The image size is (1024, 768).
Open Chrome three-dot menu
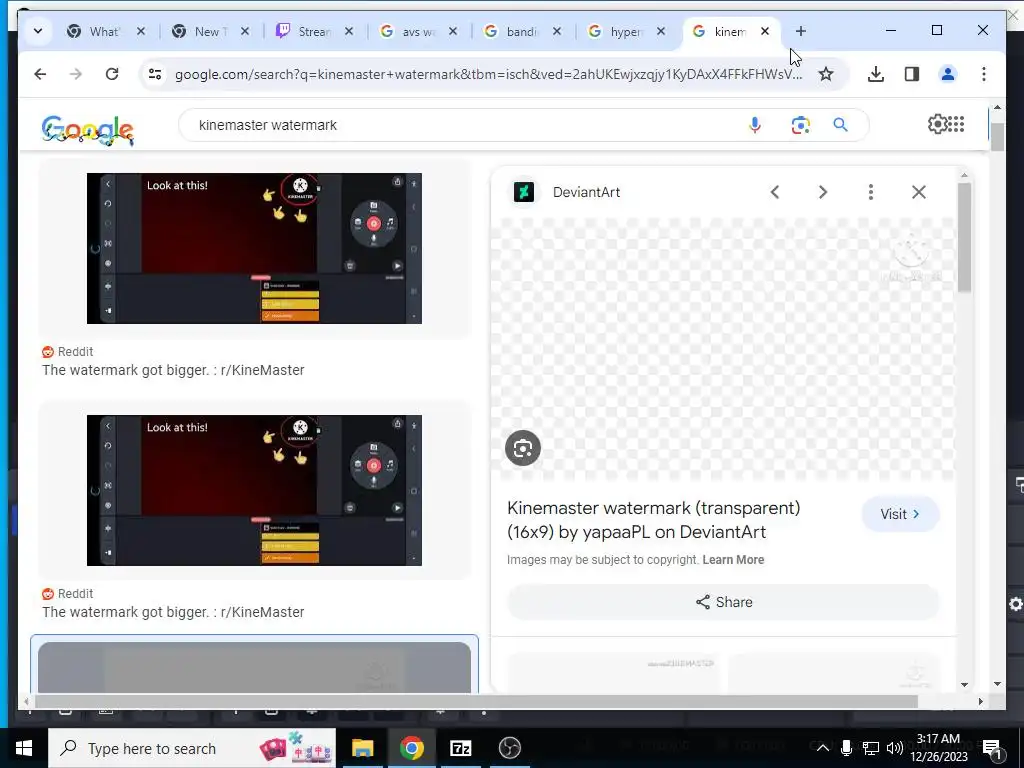pos(984,74)
